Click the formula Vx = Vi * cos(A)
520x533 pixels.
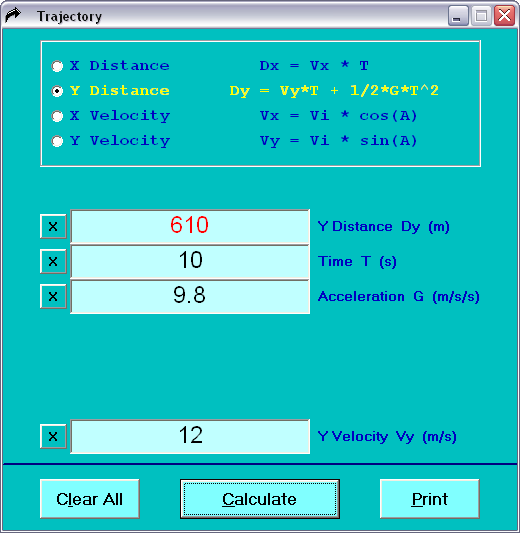click(x=339, y=116)
